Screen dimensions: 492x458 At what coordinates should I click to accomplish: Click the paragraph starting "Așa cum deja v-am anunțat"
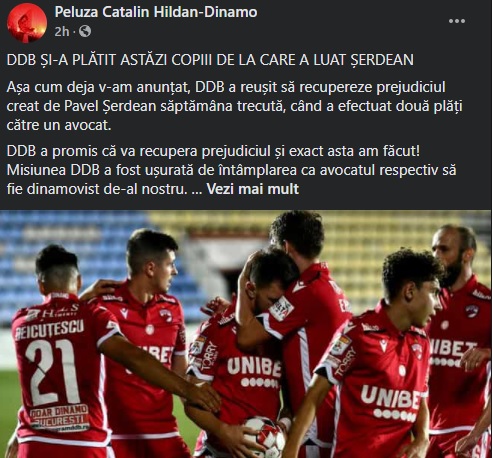pyautogui.click(x=235, y=106)
